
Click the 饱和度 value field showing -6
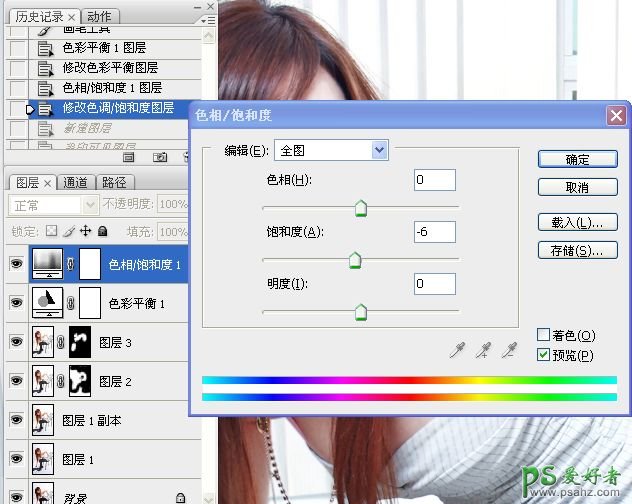pos(435,232)
